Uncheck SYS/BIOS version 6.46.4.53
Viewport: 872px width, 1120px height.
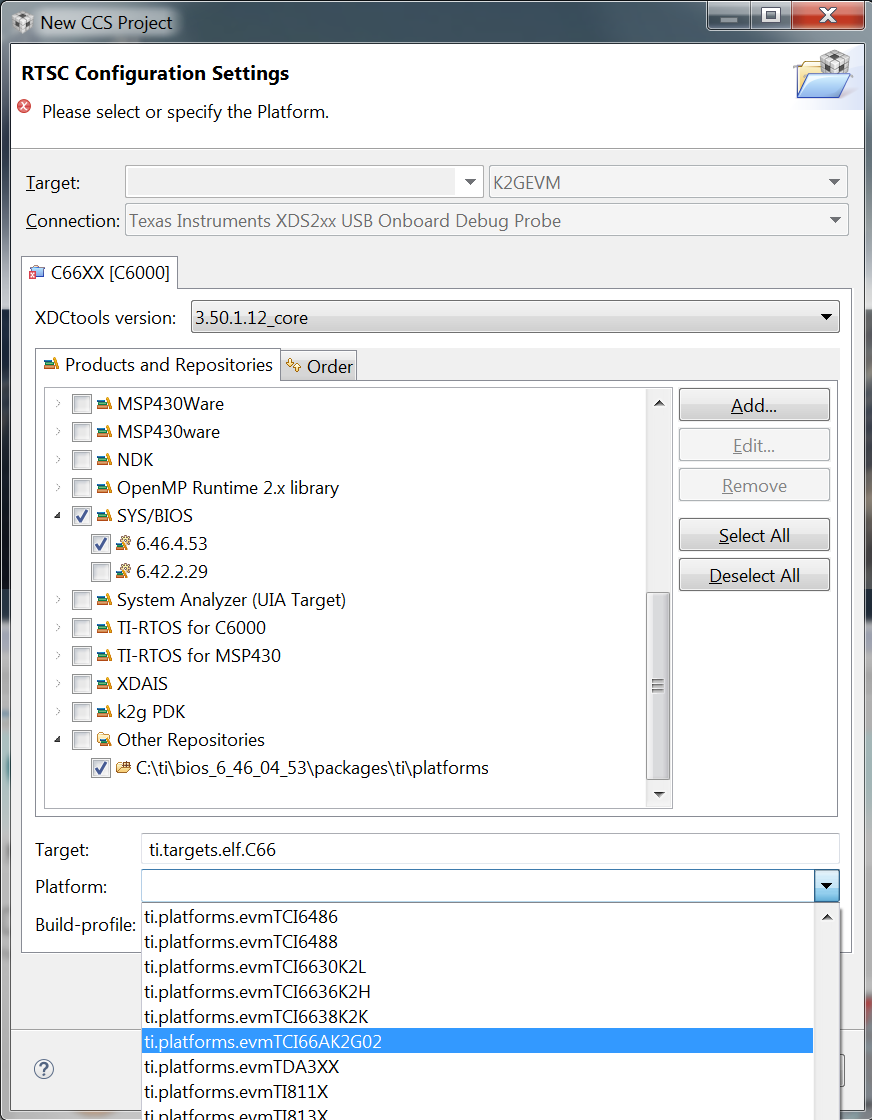[101, 544]
